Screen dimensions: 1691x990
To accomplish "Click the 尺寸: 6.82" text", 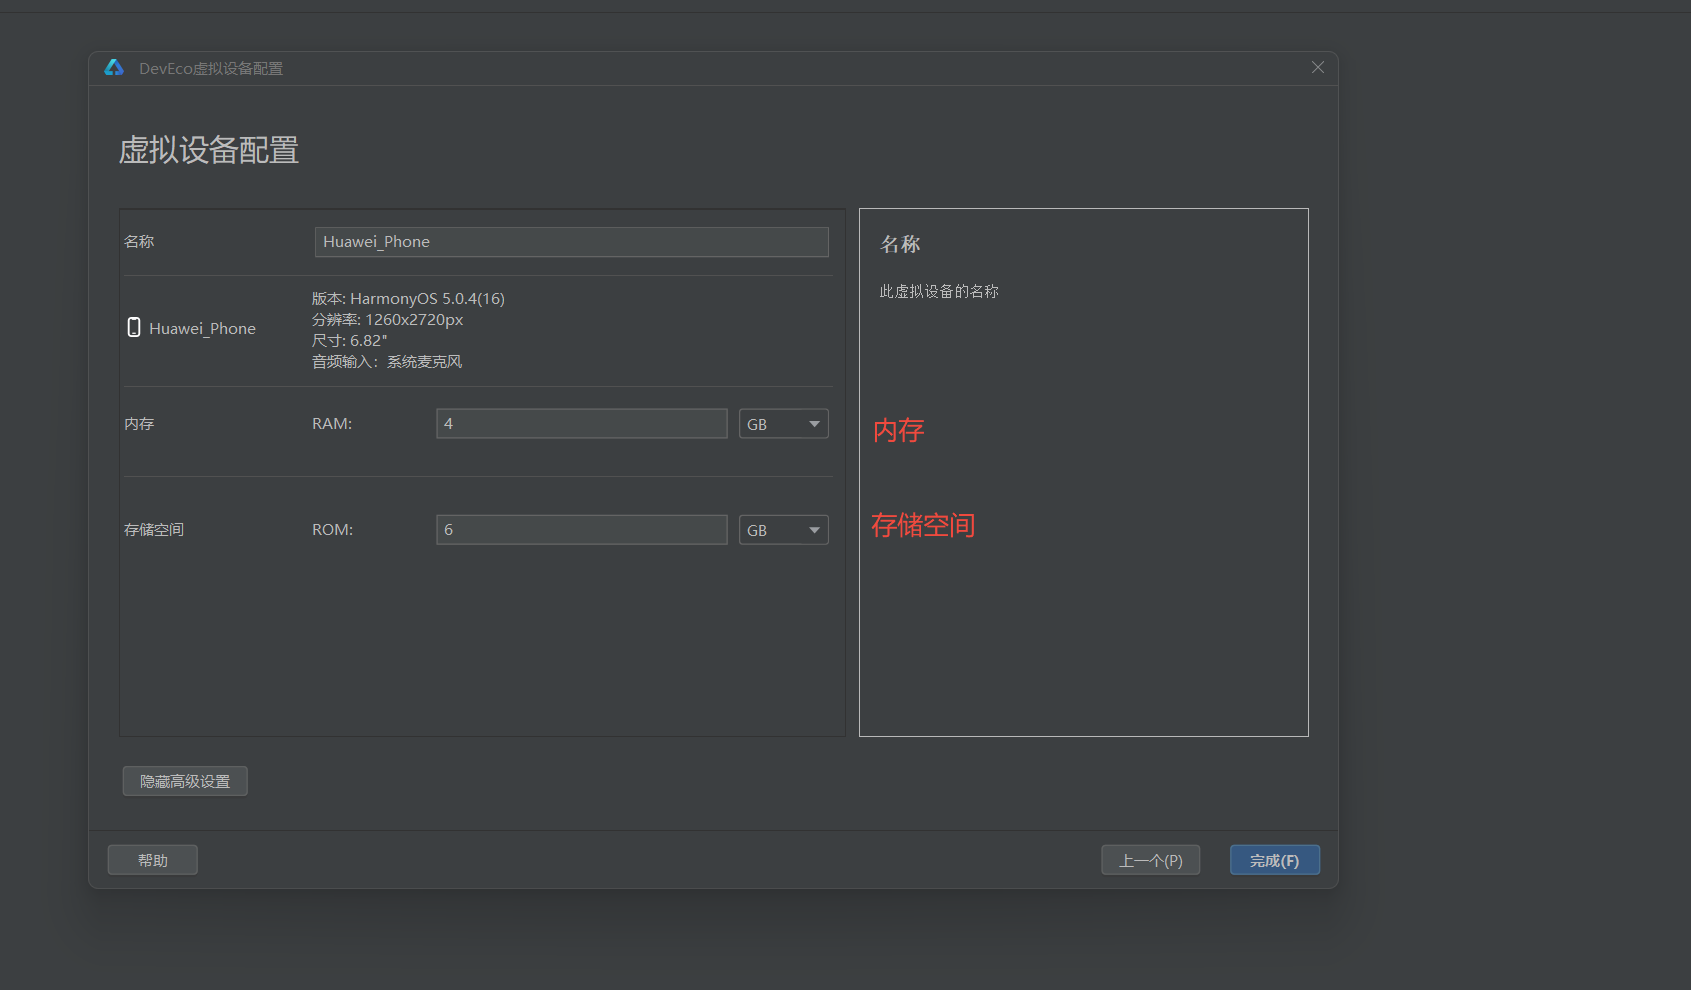I will (x=349, y=340).
